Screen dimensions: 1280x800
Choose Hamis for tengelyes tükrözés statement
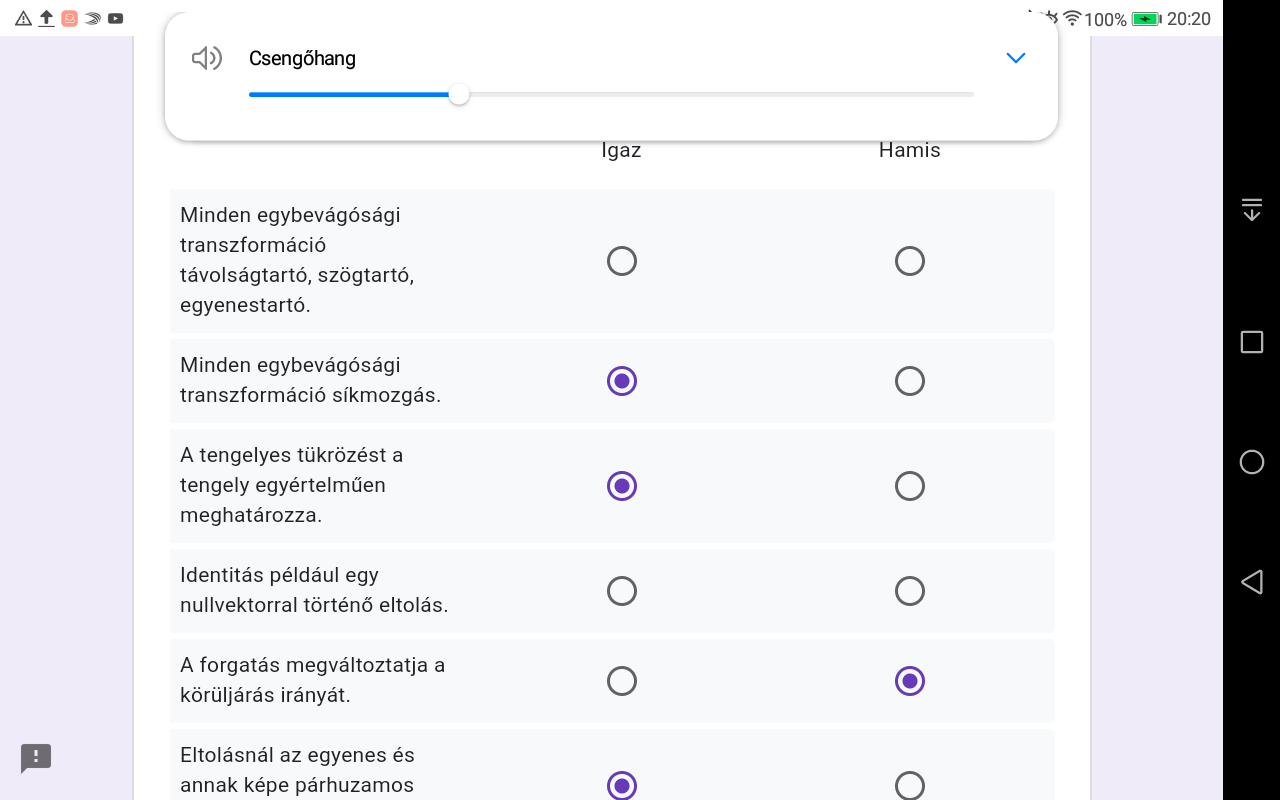(910, 486)
